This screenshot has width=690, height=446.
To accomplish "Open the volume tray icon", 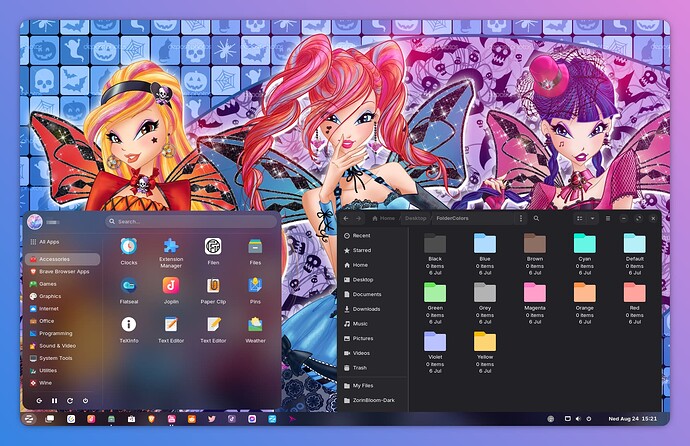I will 578,419.
